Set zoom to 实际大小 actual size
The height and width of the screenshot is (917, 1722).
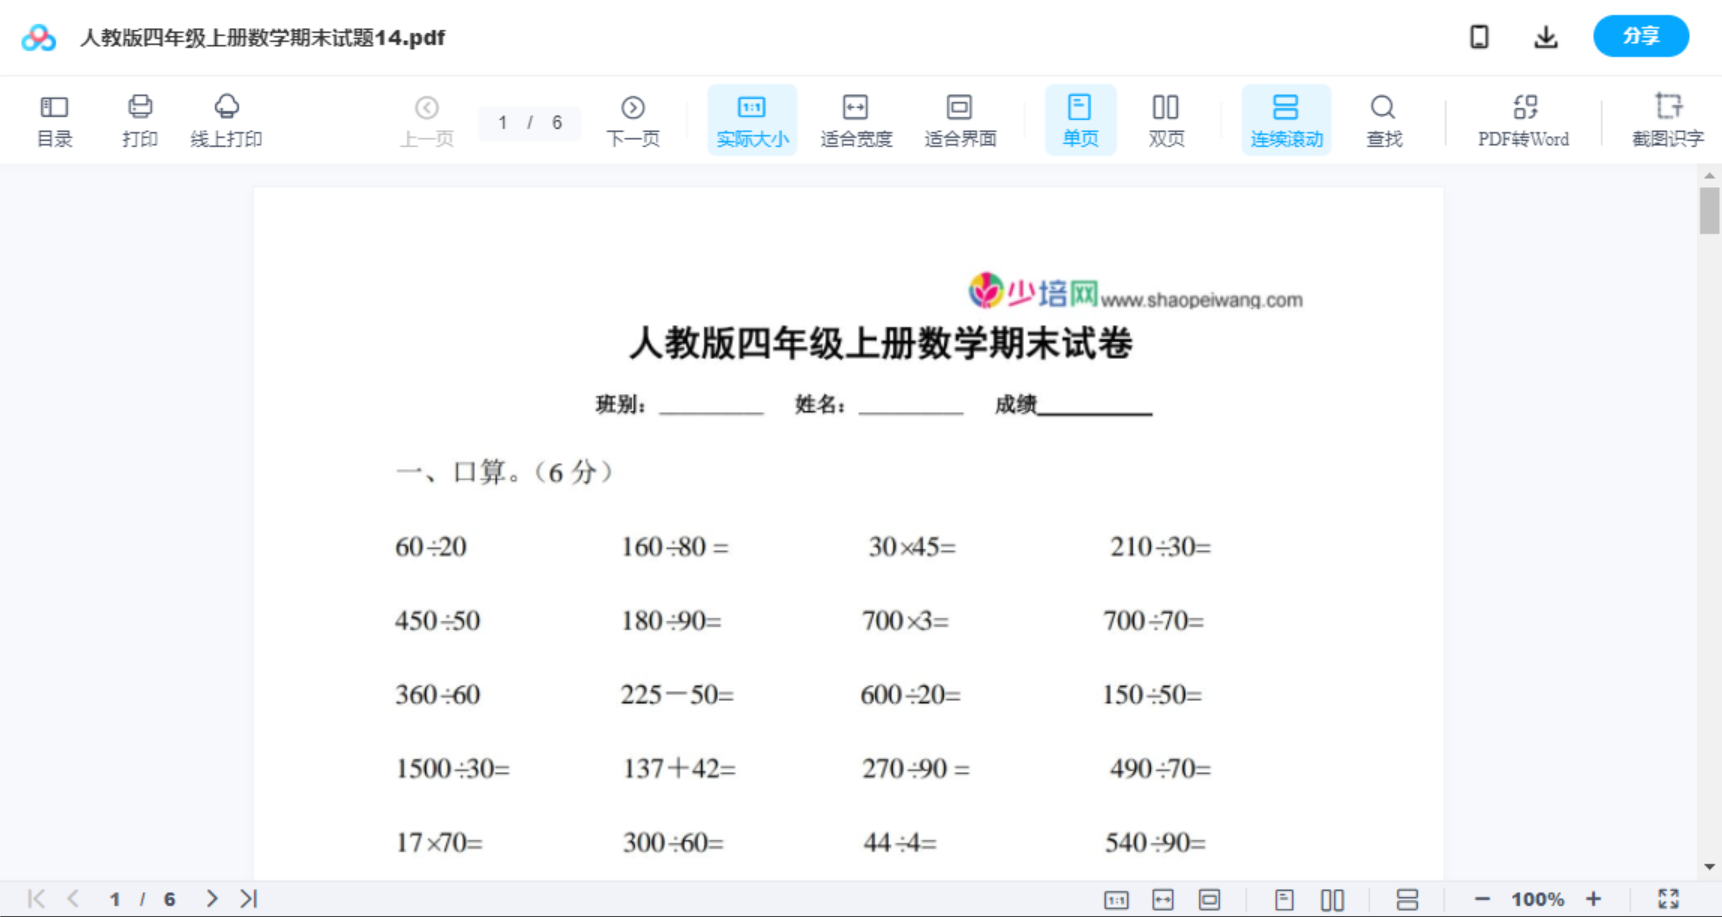tap(751, 119)
